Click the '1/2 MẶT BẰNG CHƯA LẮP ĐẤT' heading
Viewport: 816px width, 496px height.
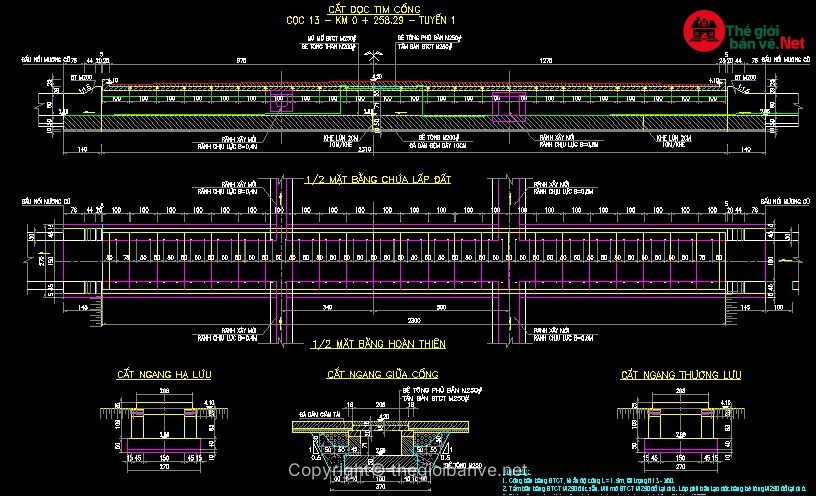pos(374,179)
